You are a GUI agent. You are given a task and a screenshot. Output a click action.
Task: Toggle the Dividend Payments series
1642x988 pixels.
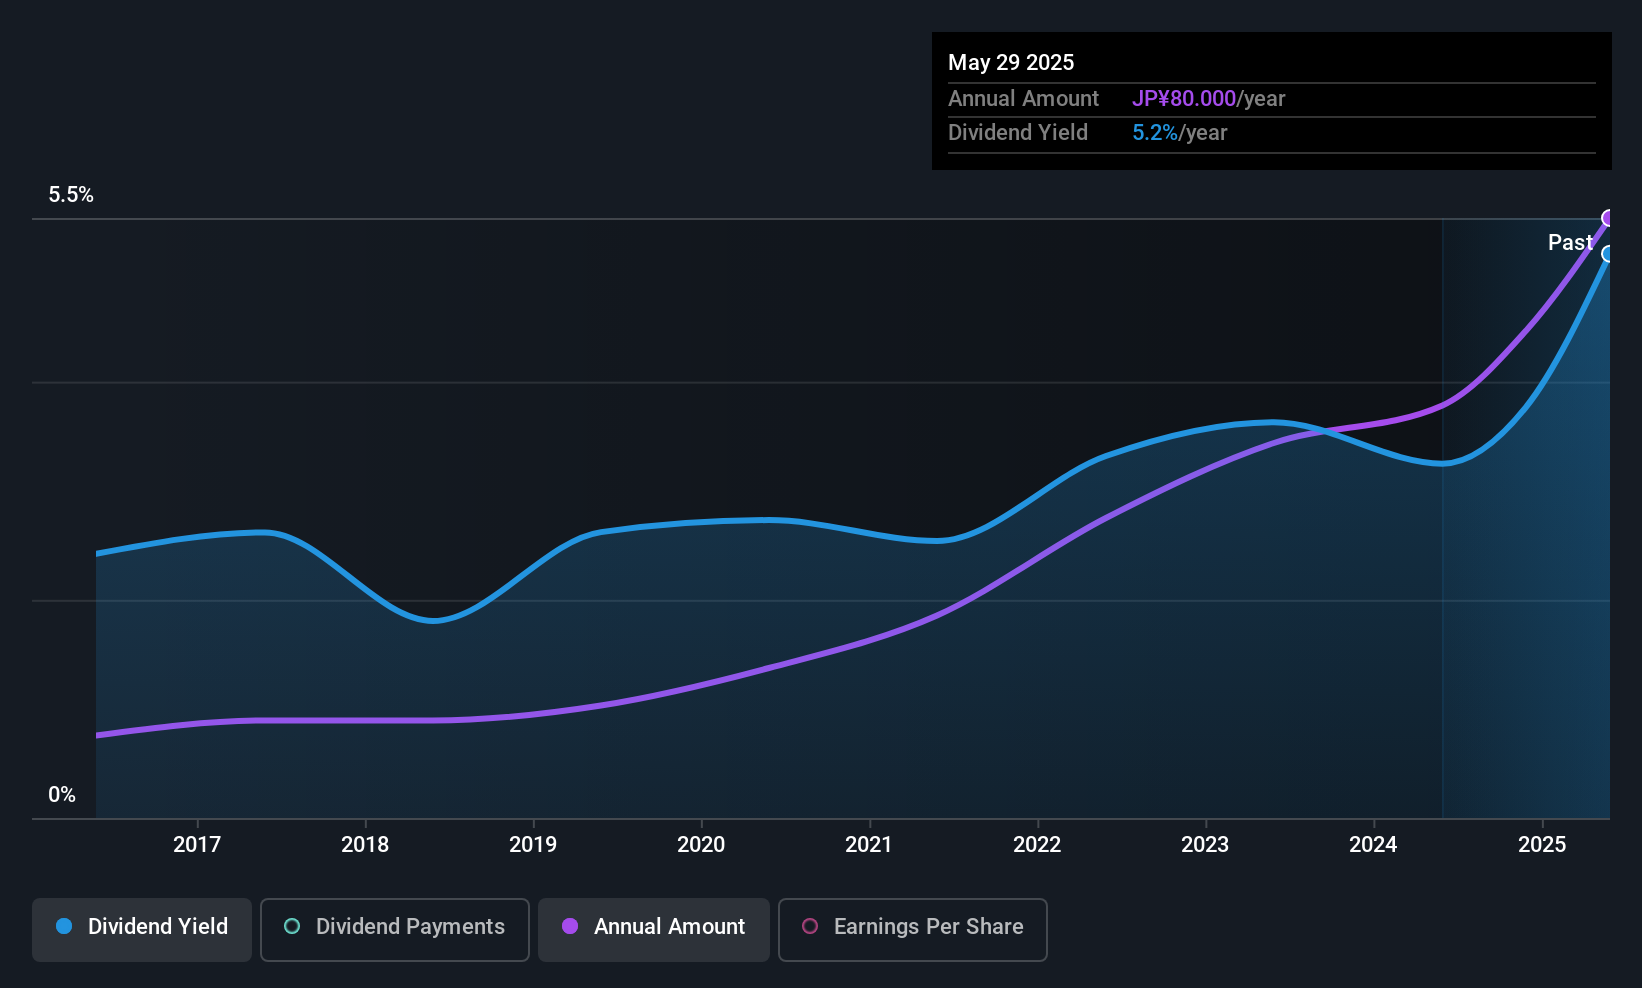click(395, 929)
